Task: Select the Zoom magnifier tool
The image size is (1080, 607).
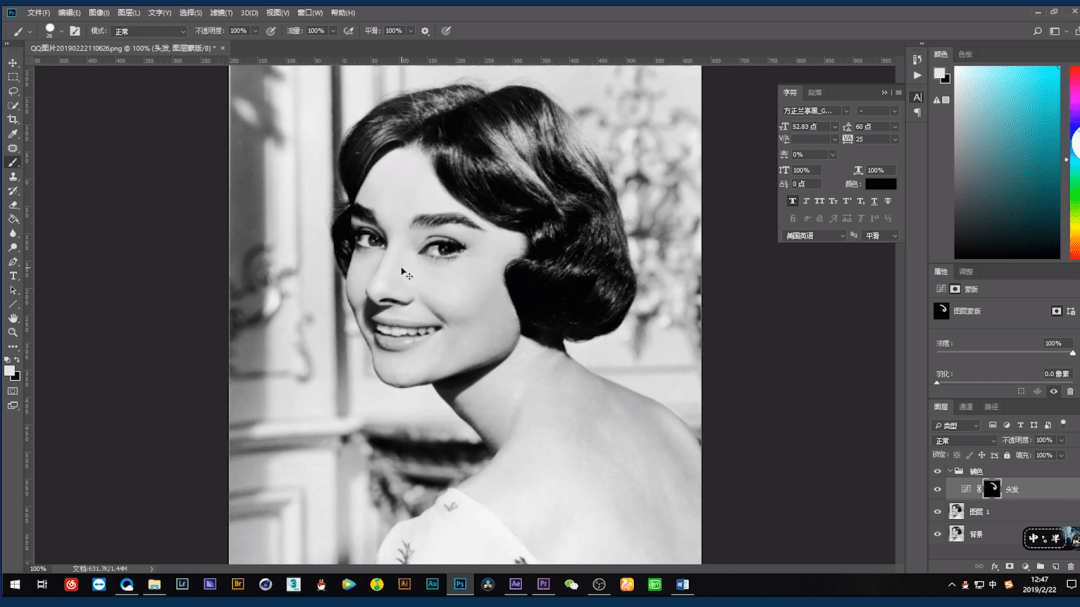Action: [x=13, y=332]
